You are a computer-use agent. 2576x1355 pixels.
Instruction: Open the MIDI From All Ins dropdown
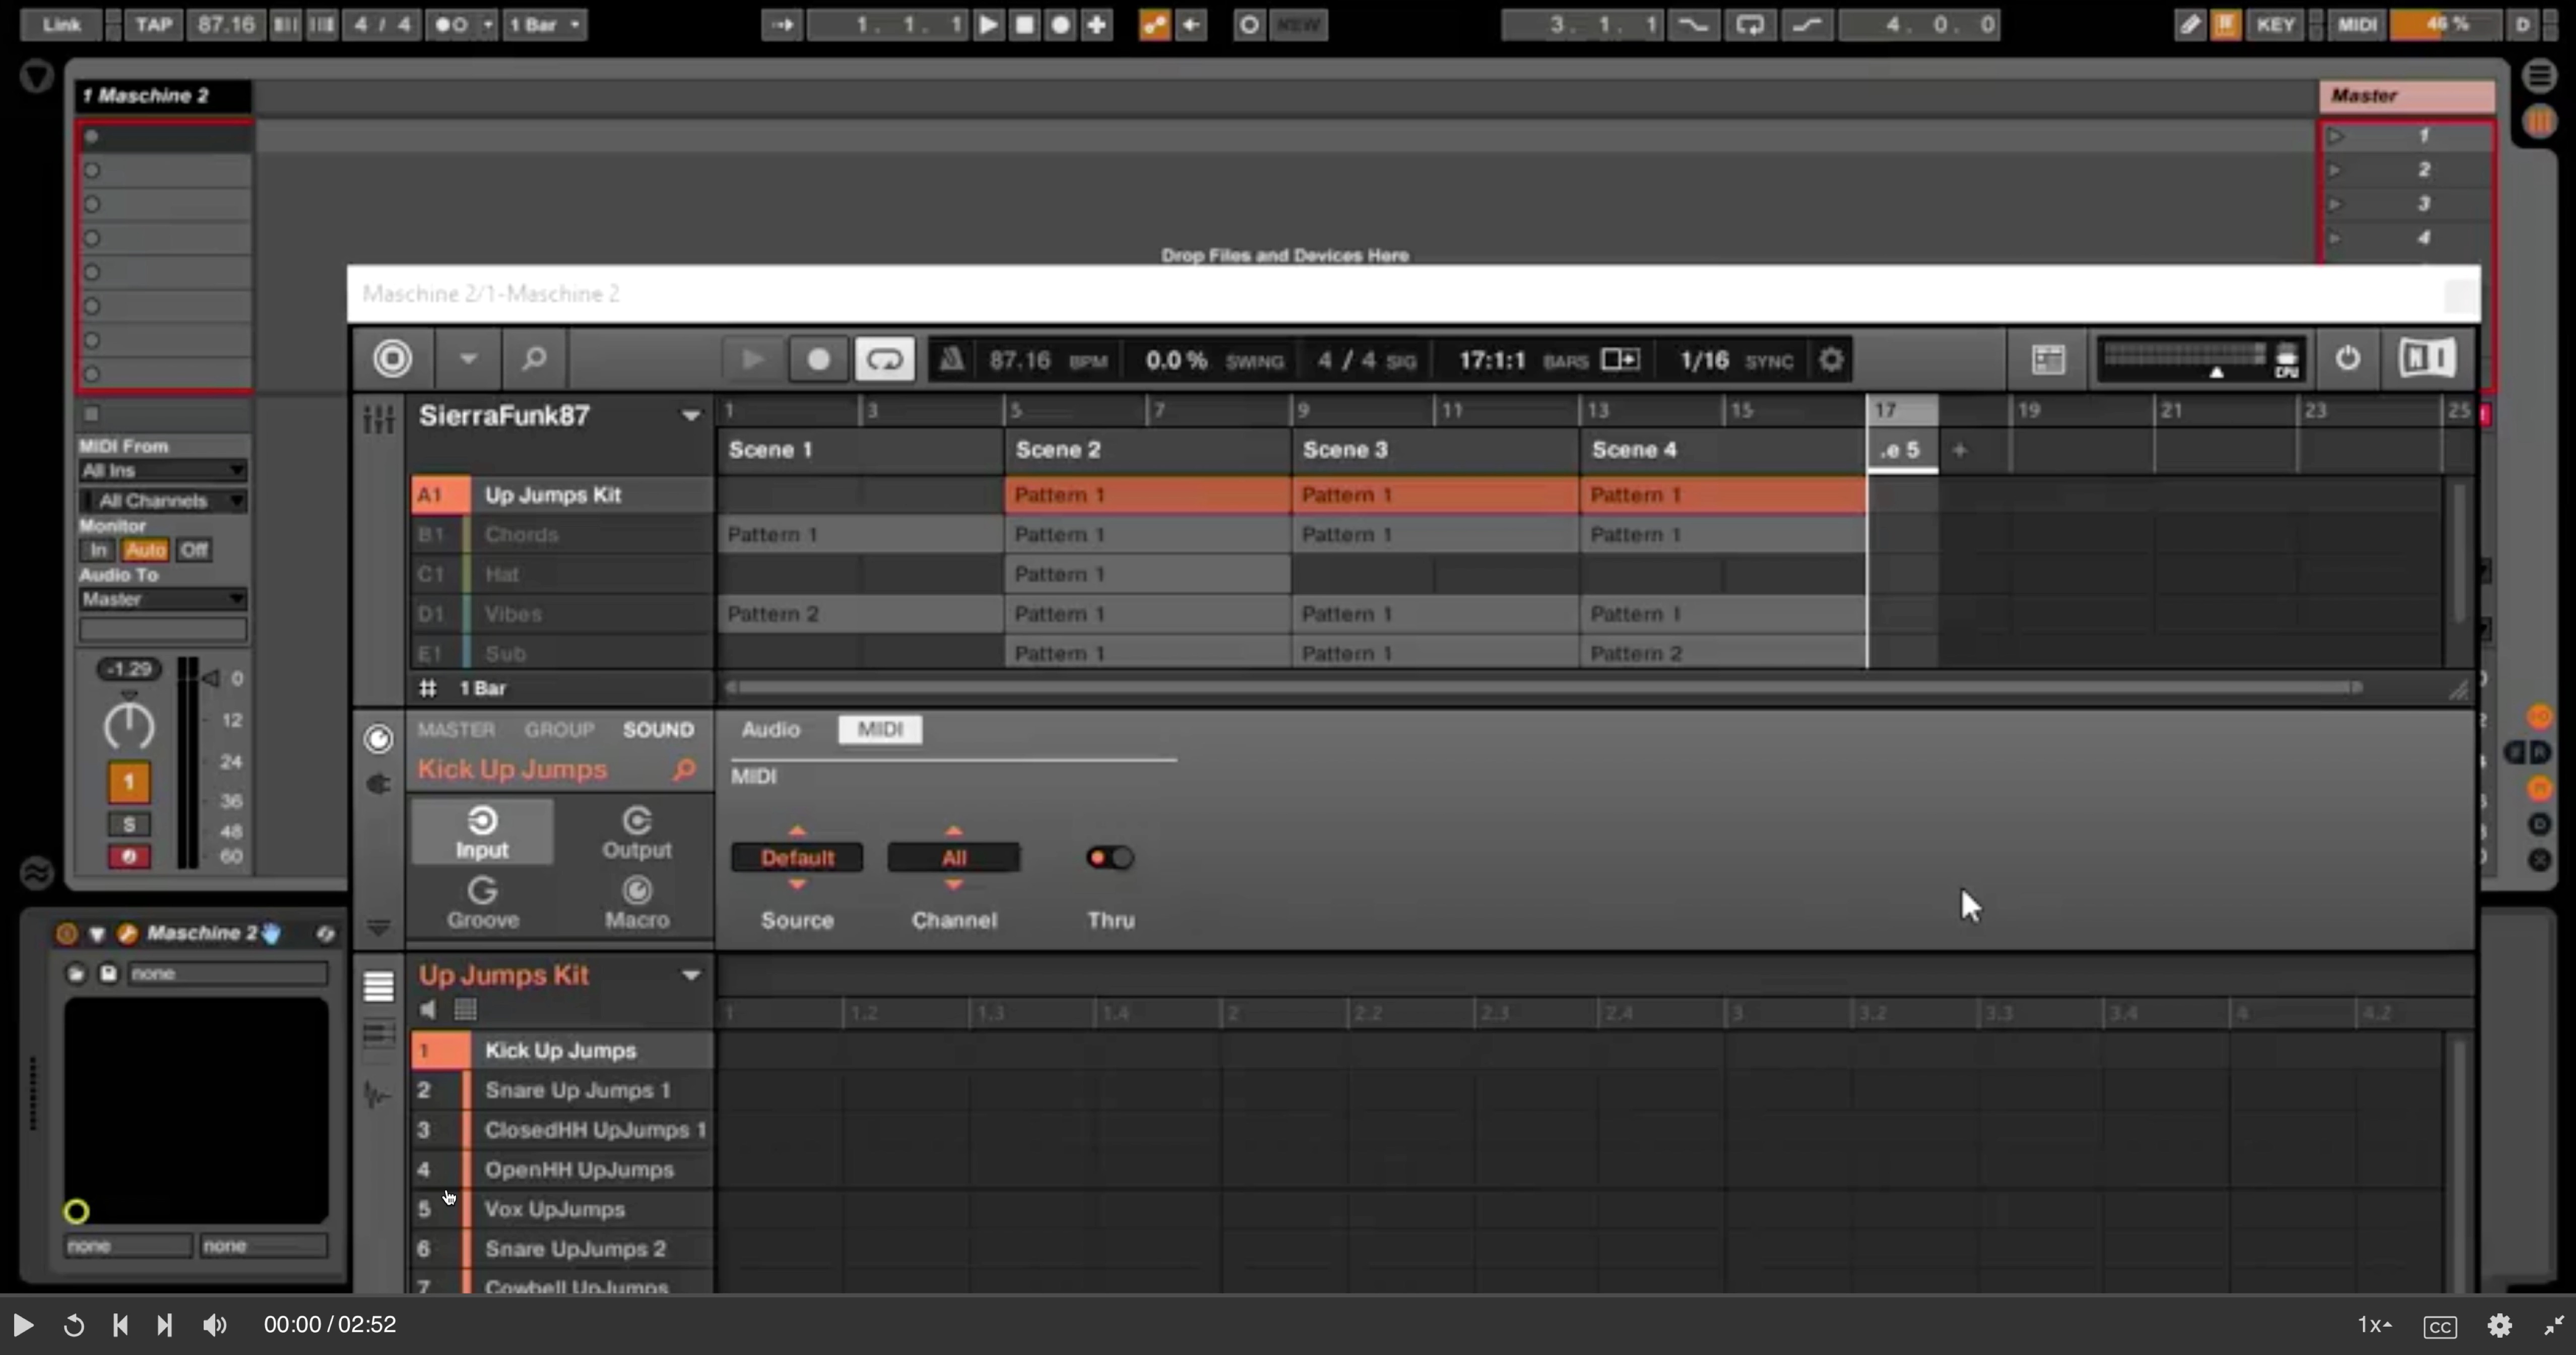coord(163,470)
